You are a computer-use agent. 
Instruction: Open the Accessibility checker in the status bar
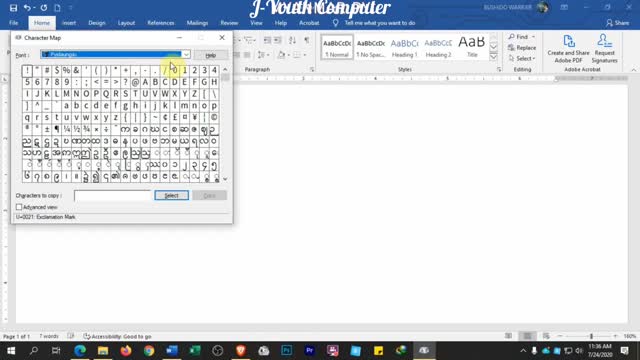(x=117, y=336)
